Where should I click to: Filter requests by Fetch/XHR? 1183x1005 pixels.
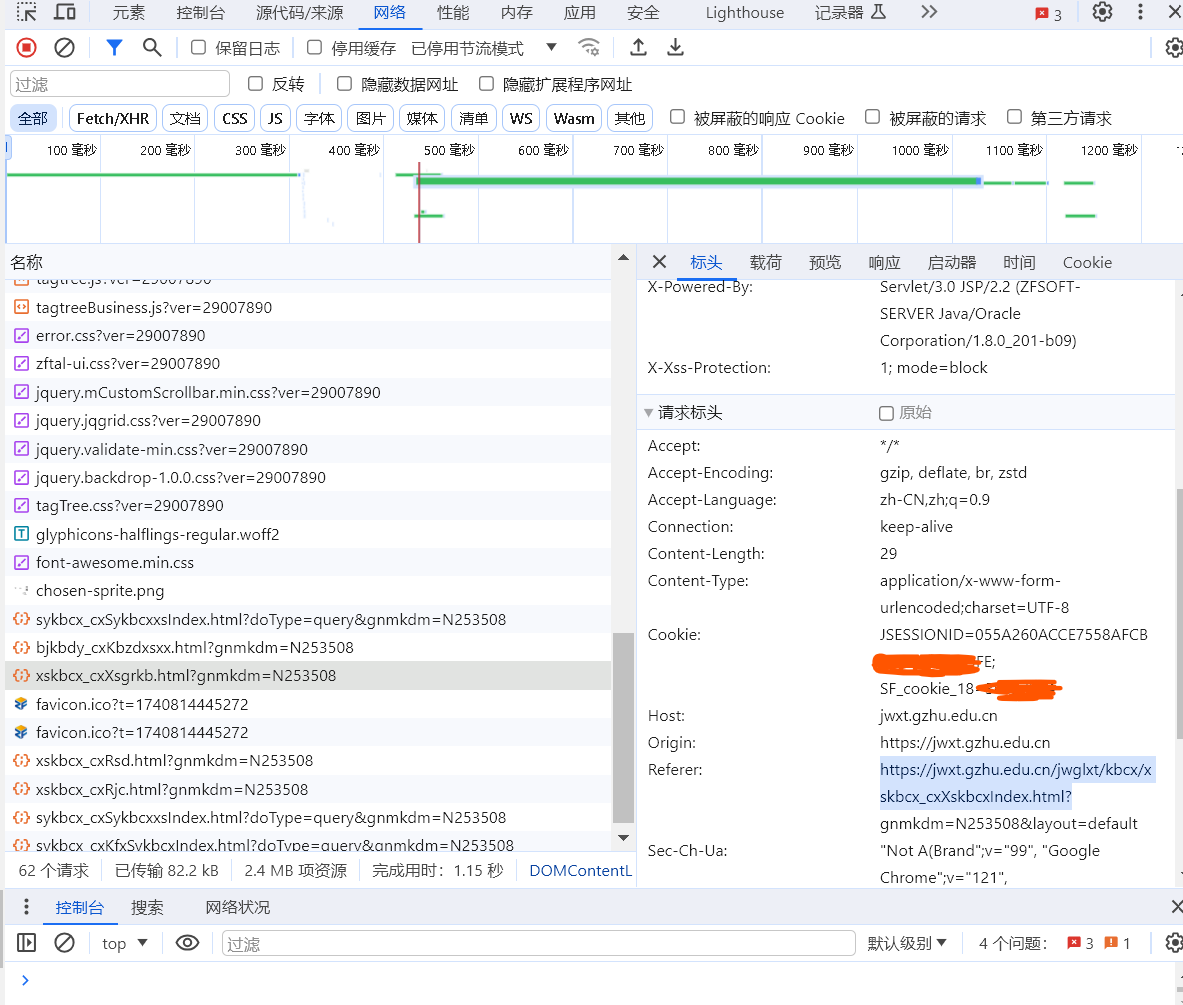click(113, 118)
